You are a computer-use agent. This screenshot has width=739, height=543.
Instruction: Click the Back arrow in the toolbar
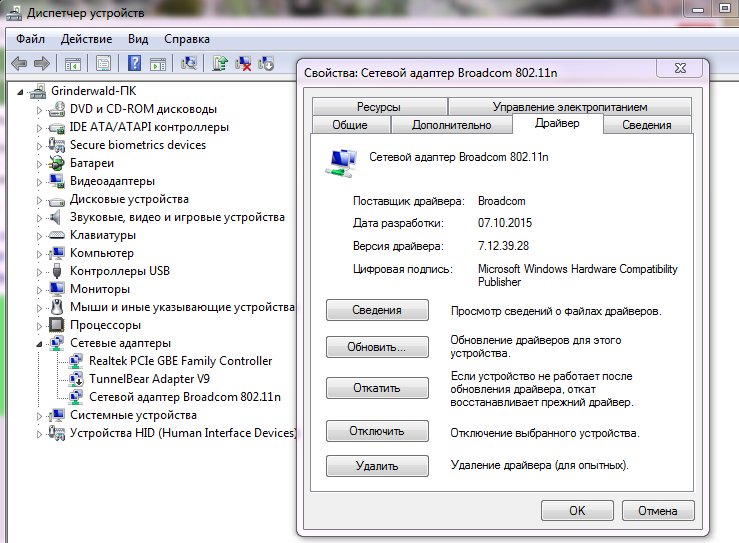19,63
